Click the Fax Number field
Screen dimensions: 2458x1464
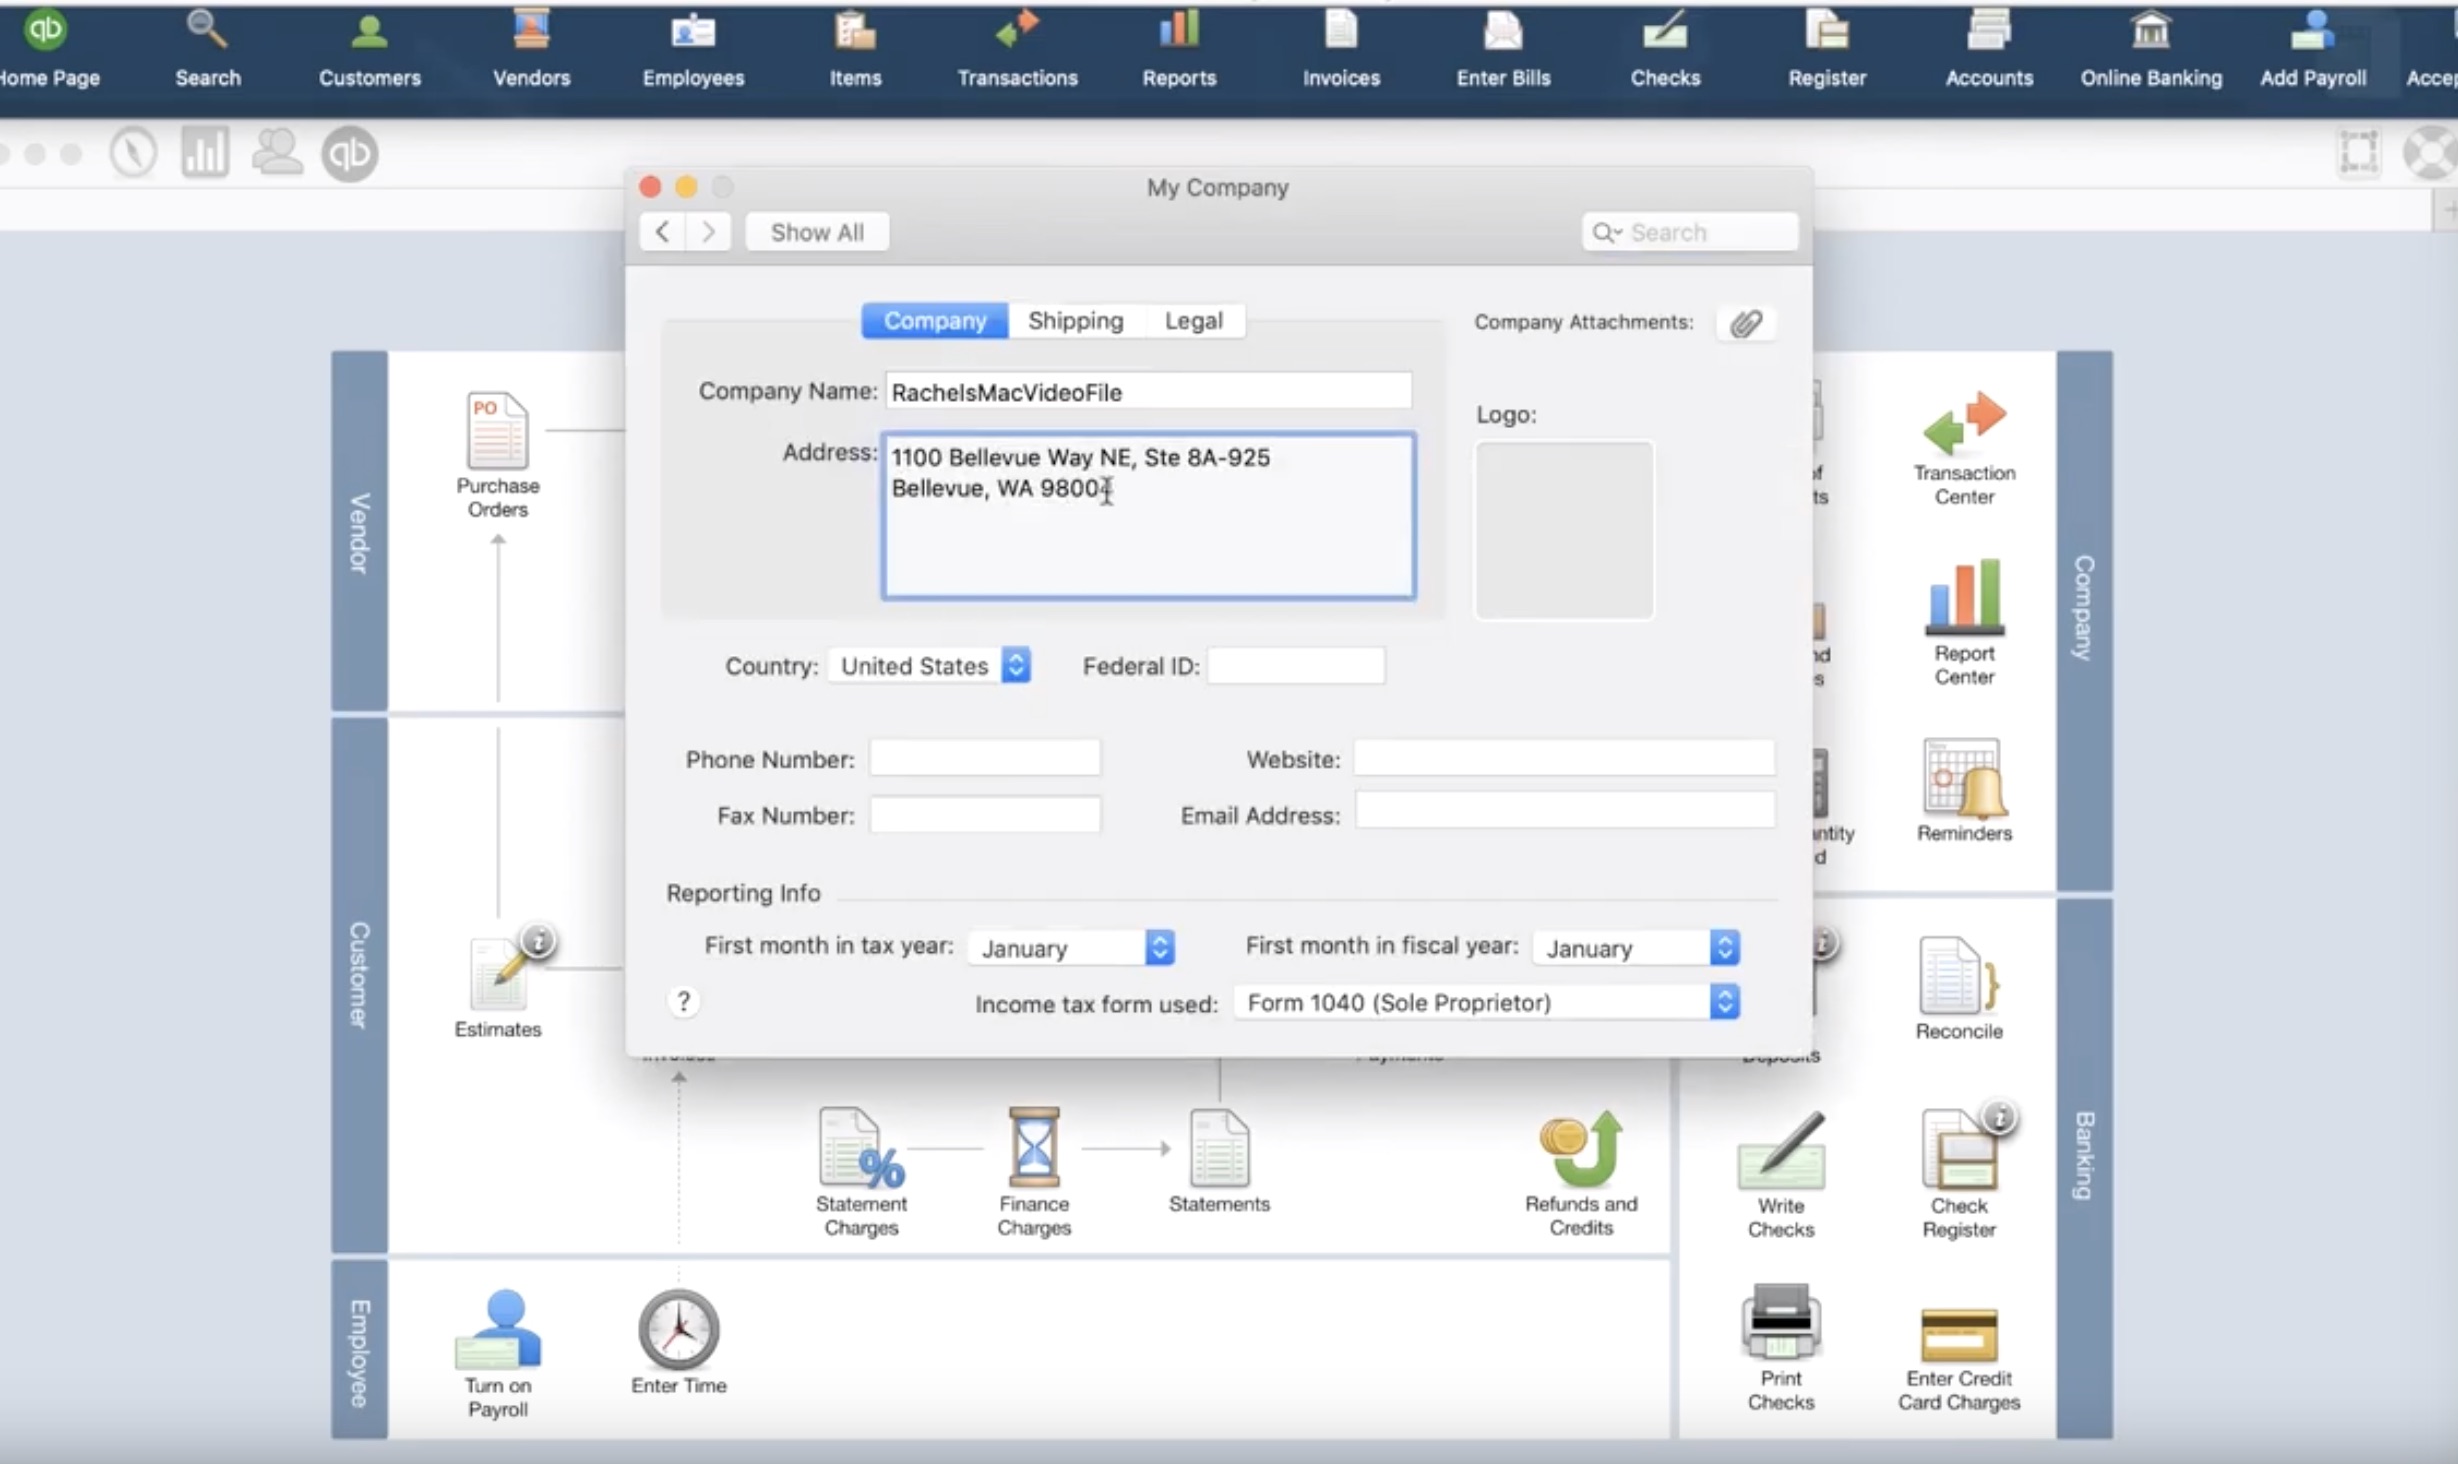[985, 815]
